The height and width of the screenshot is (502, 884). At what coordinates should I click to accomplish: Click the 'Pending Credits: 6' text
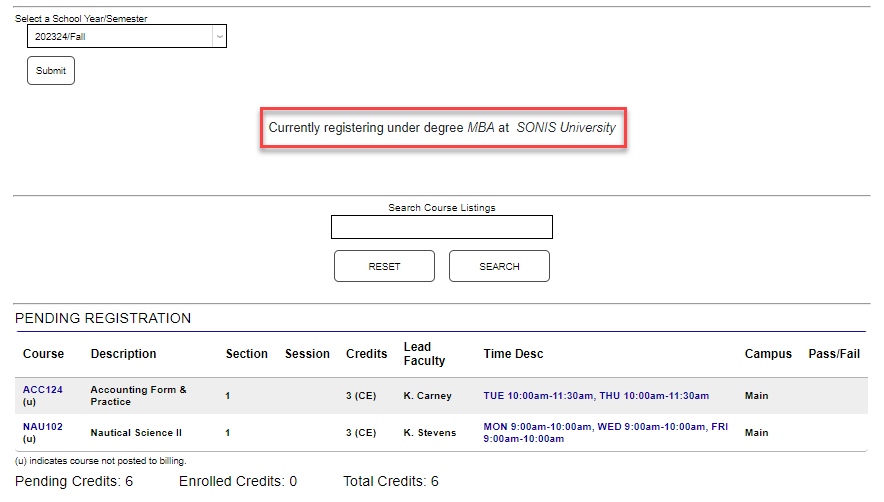(x=74, y=481)
